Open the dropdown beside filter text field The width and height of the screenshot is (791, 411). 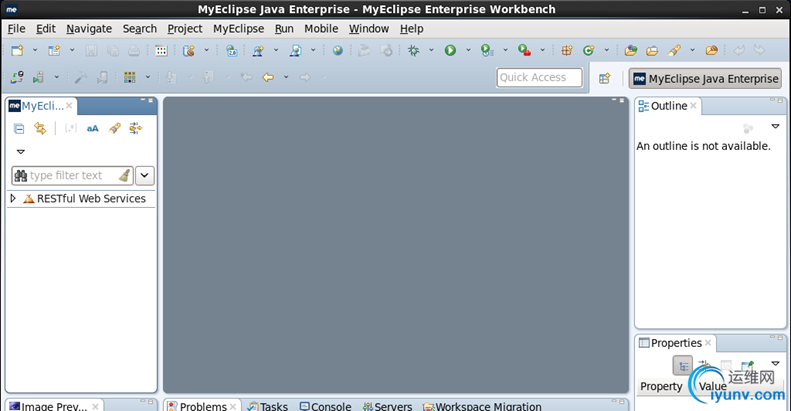(x=145, y=175)
